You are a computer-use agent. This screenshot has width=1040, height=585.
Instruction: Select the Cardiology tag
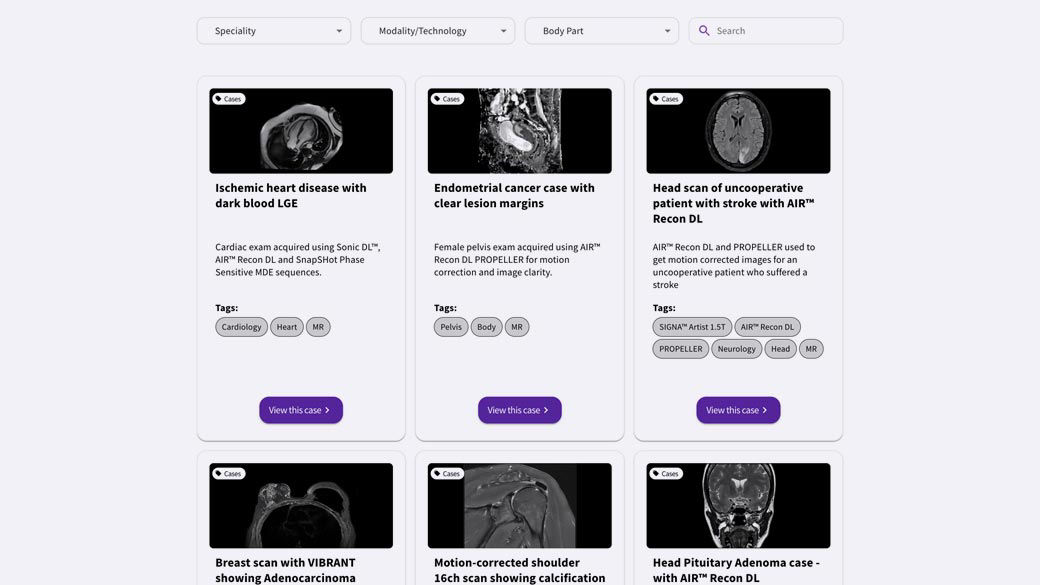(x=241, y=327)
